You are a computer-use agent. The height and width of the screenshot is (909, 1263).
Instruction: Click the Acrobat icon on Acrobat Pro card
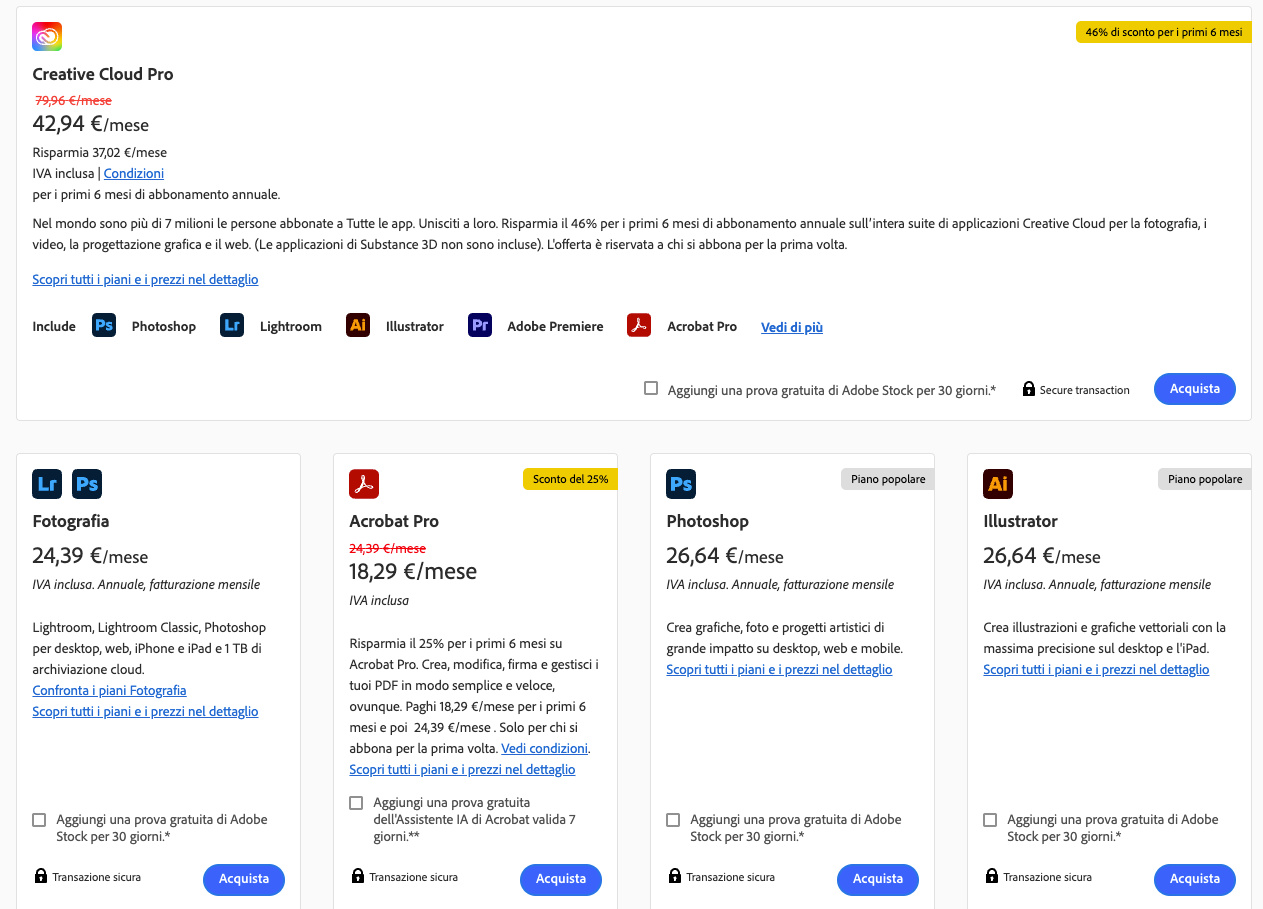point(364,484)
